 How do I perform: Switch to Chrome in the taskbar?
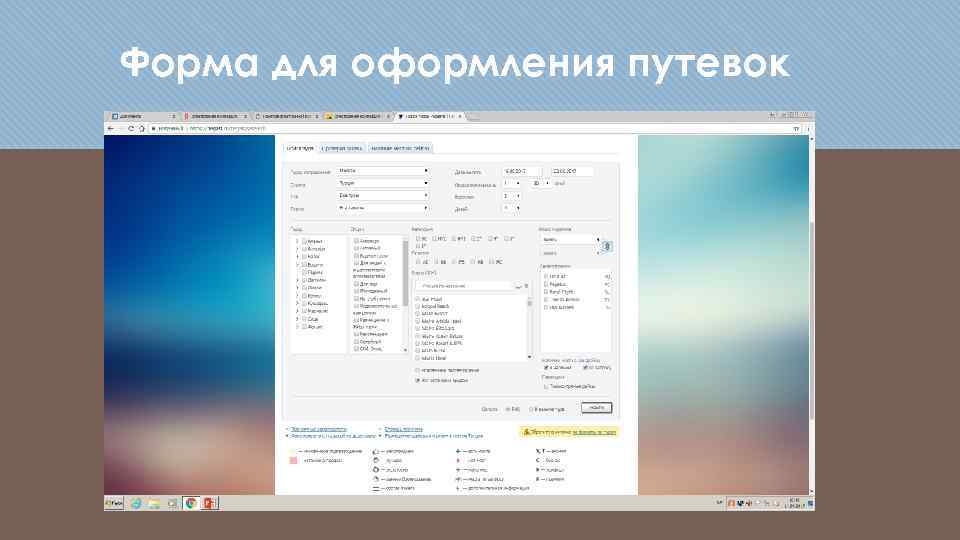pos(191,503)
